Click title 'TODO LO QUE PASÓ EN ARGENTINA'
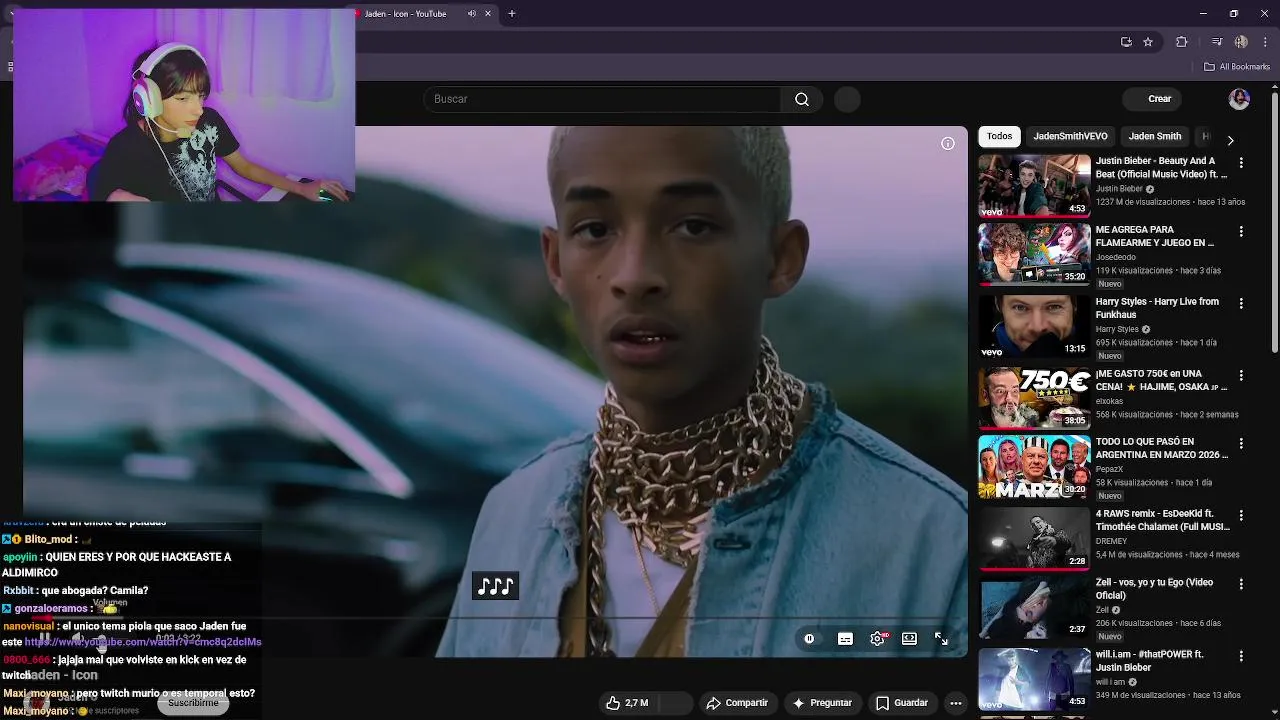The height and width of the screenshot is (720, 1280). click(x=1162, y=448)
